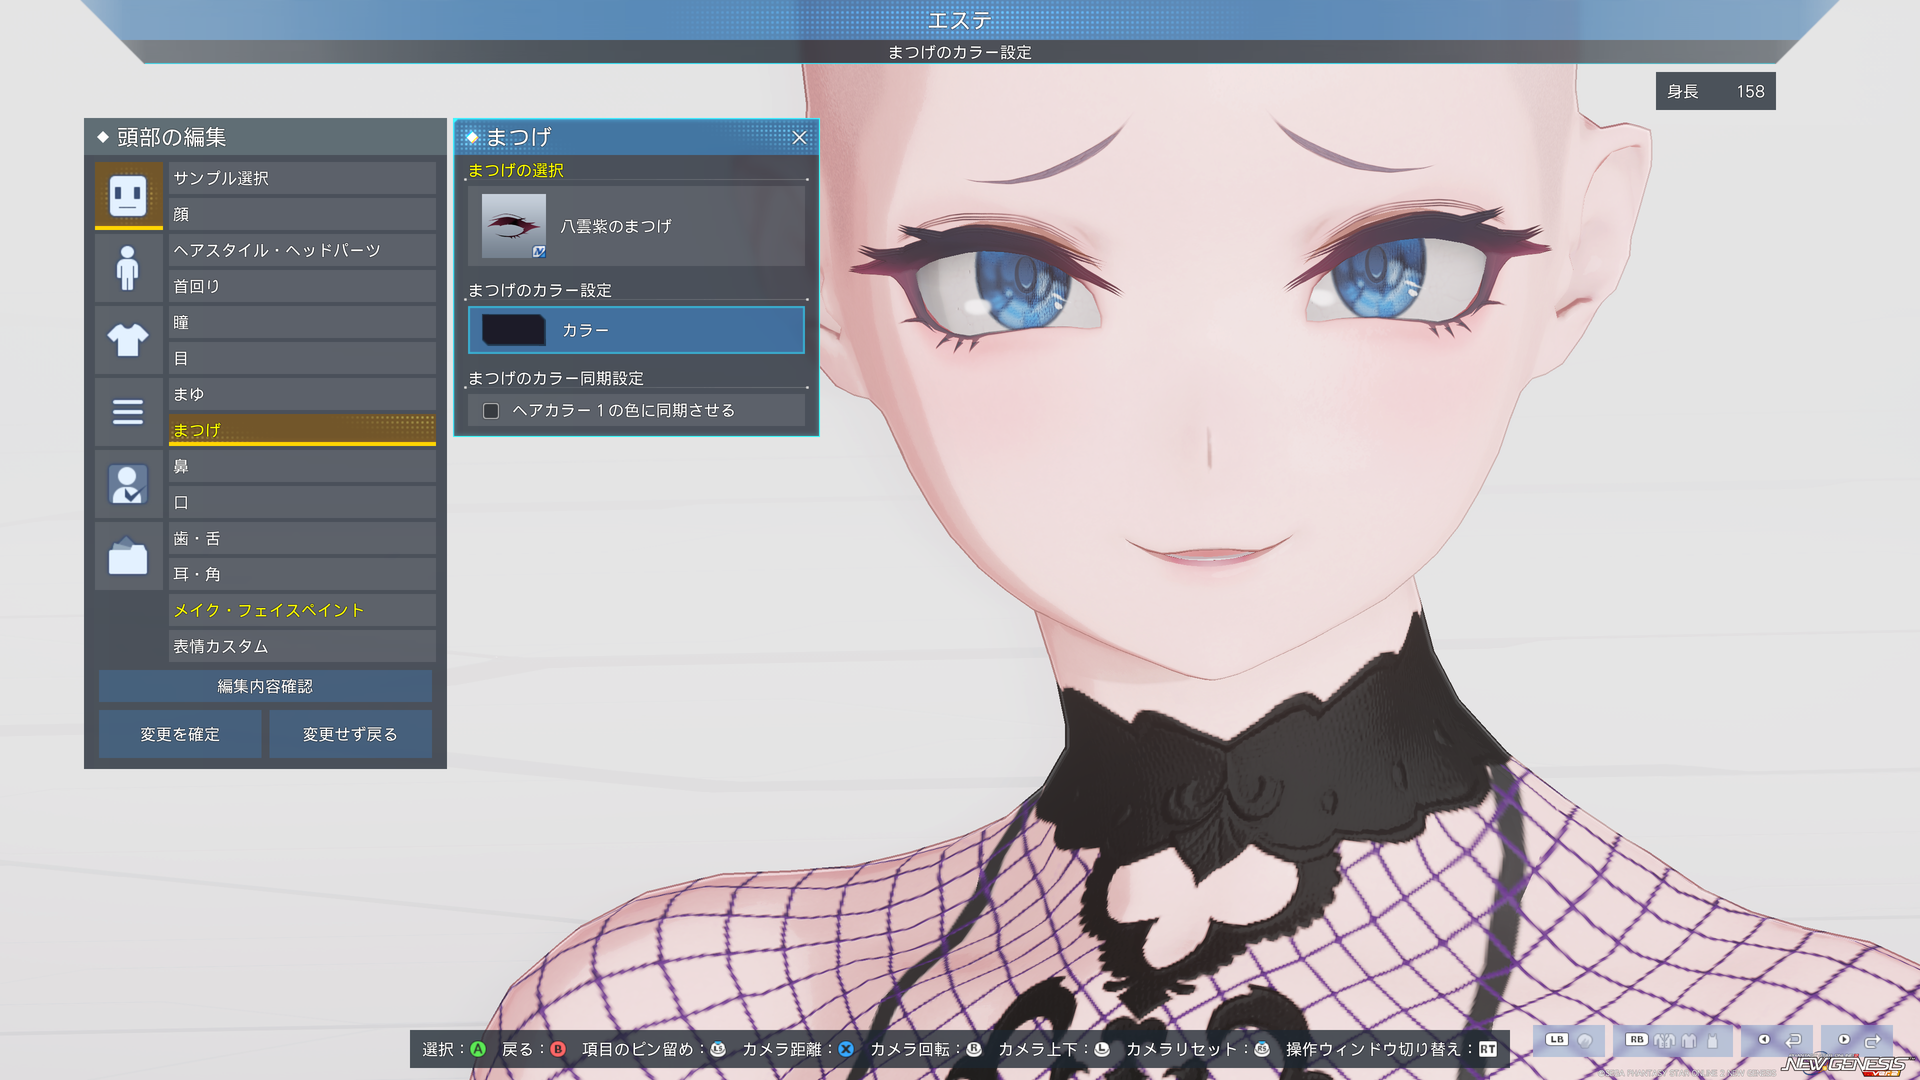Image resolution: width=1920 pixels, height=1080 pixels.
Task: Click the まつげの選択 section label
Action: click(516, 171)
